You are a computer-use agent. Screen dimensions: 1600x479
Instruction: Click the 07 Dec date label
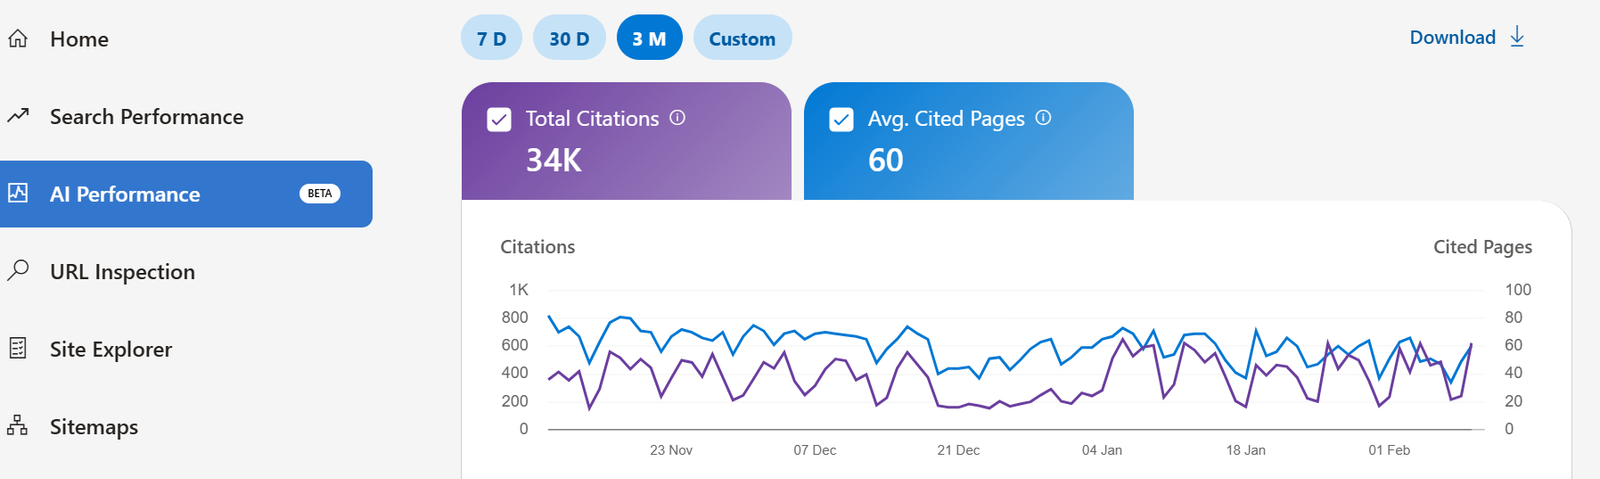pos(815,450)
